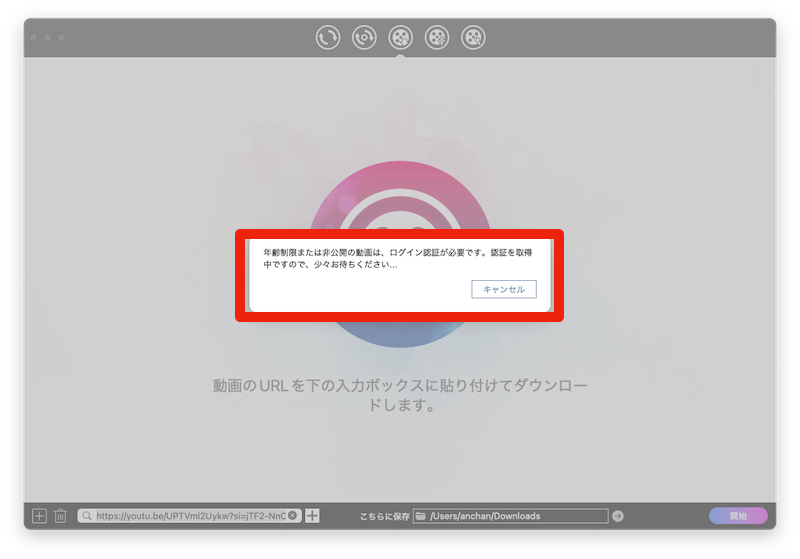Click the こちらに保存 label

(385, 517)
